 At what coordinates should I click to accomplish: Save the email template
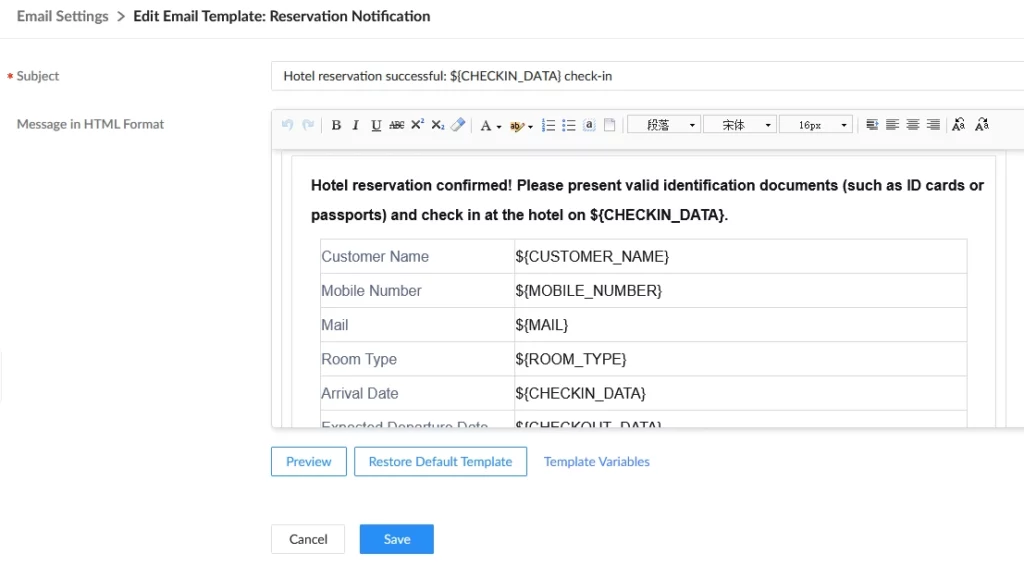[396, 539]
